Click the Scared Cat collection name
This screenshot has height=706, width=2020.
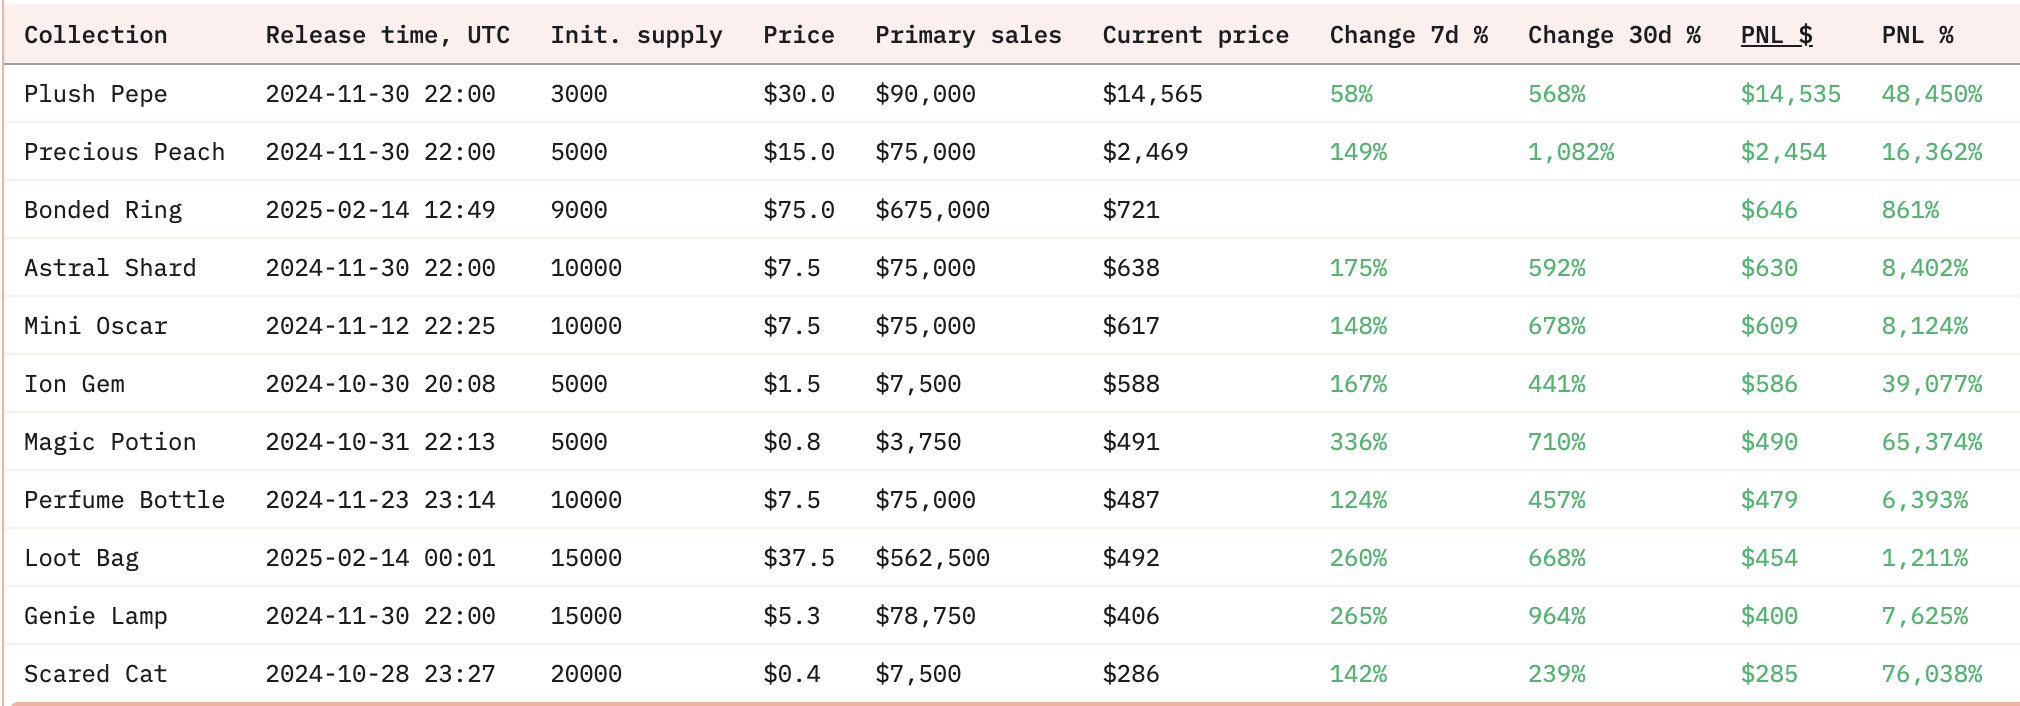pyautogui.click(x=95, y=674)
